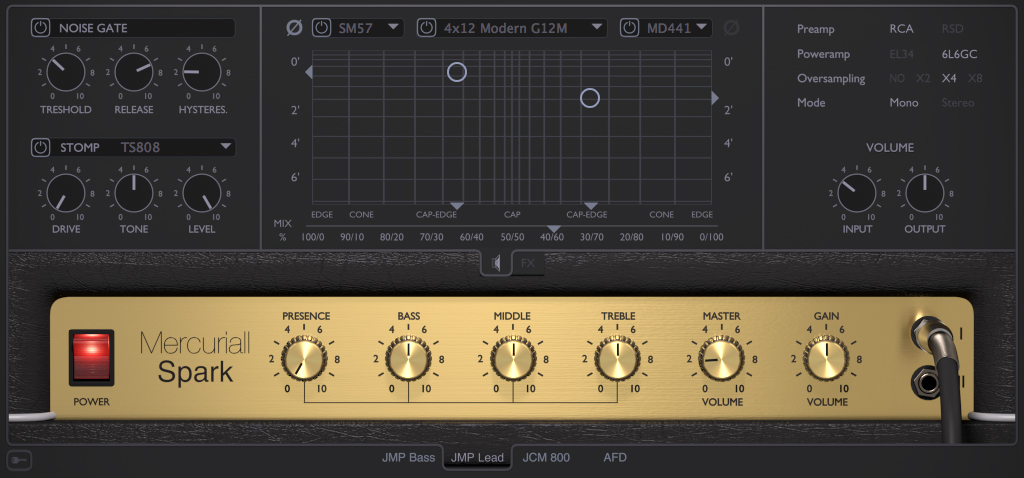Invert phase of the MD441 microphone
The width and height of the screenshot is (1024, 478).
point(731,28)
